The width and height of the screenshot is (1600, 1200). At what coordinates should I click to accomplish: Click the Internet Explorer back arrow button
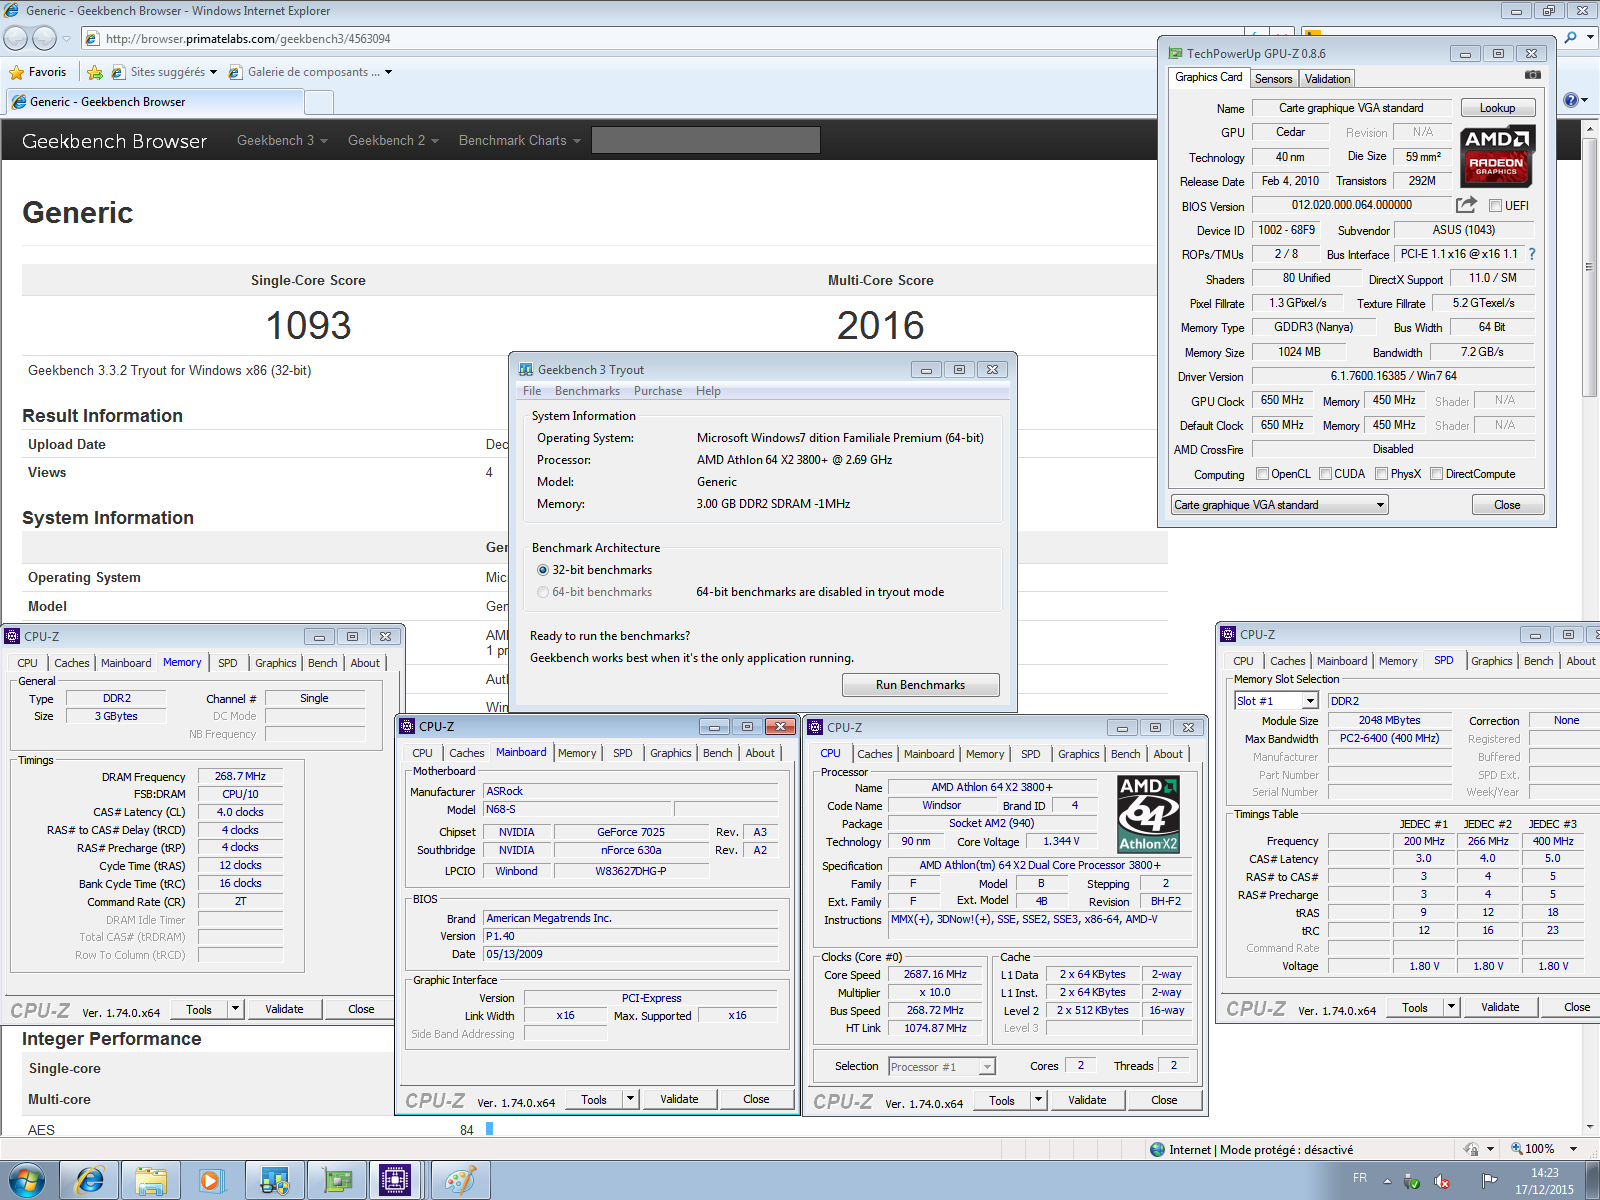pos(15,38)
